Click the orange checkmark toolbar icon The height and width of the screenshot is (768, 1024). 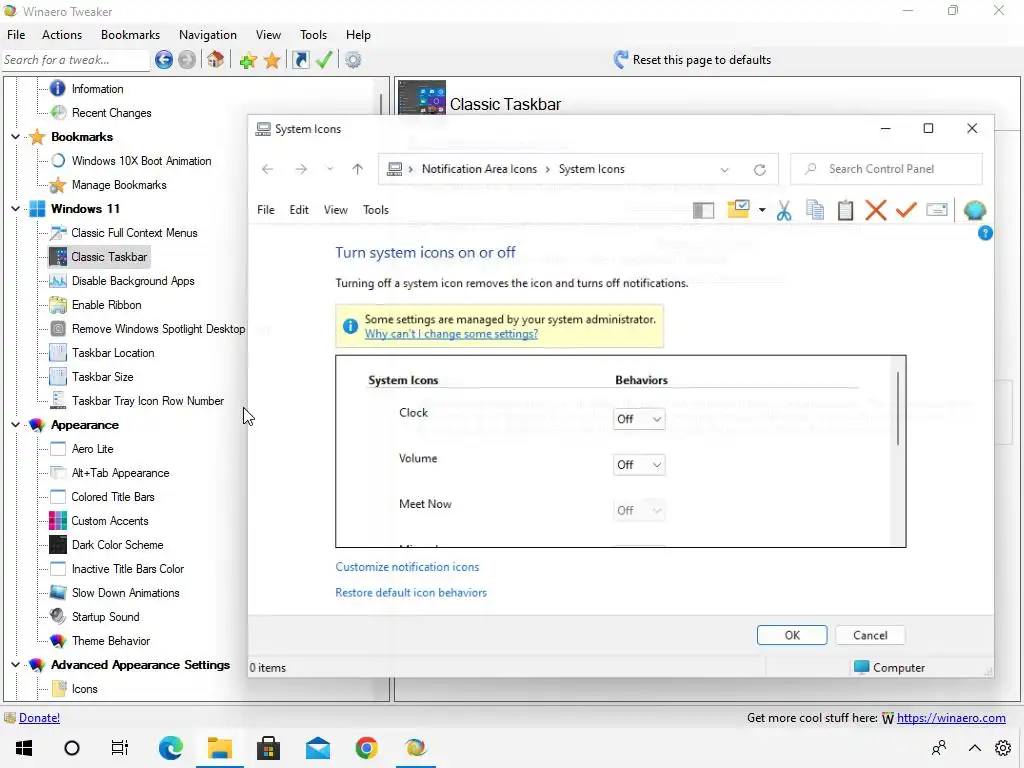906,210
